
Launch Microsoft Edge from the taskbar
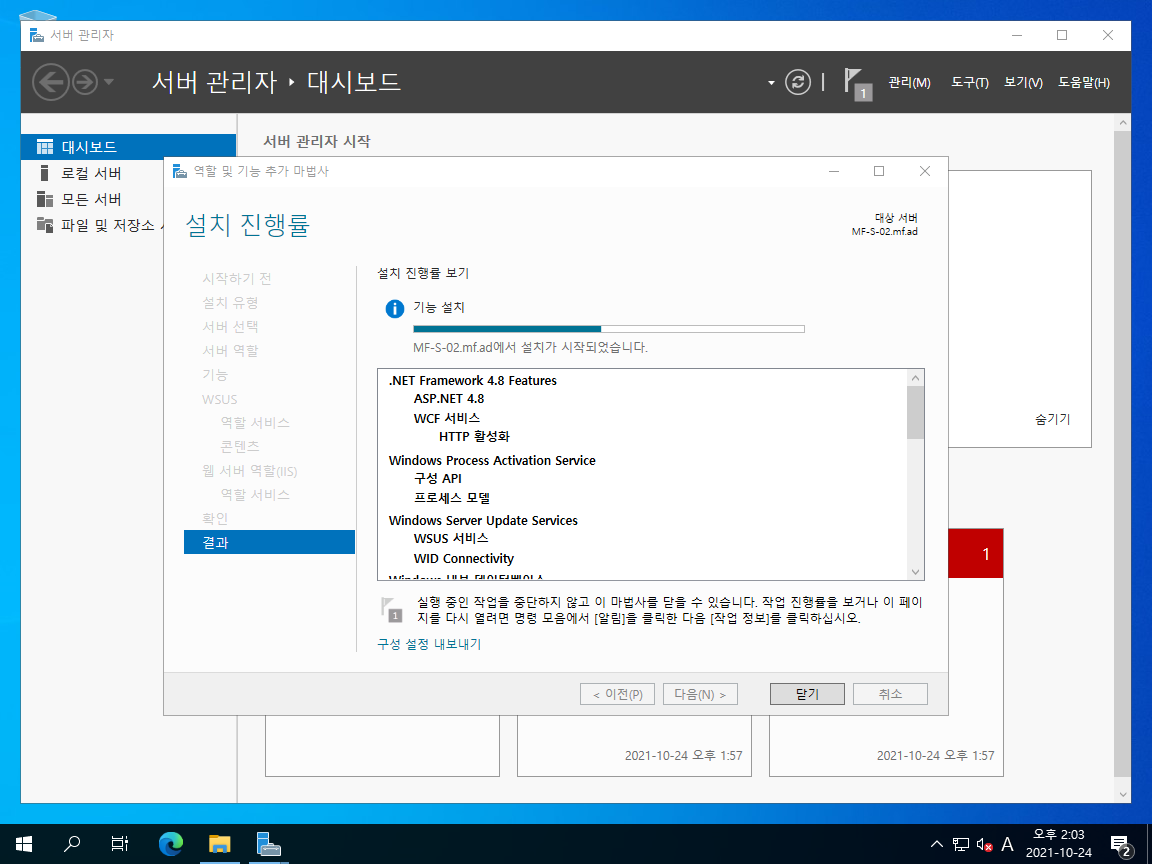pos(170,844)
